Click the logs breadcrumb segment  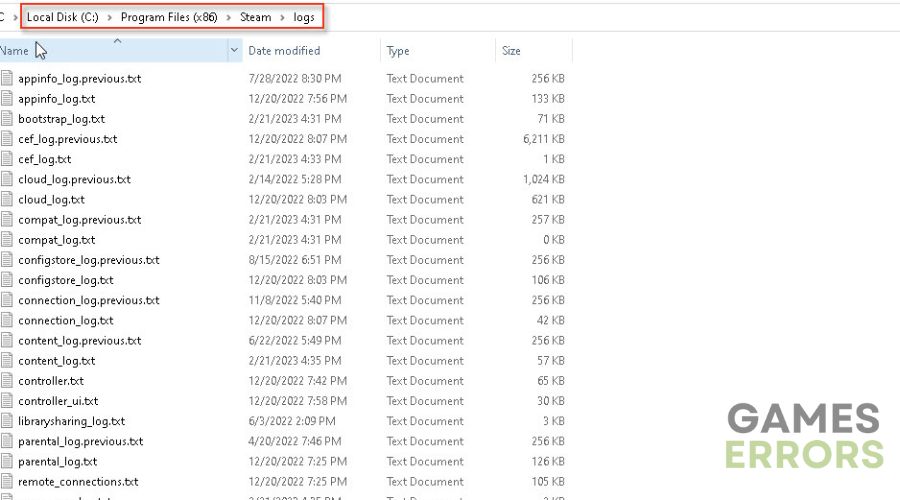click(304, 17)
